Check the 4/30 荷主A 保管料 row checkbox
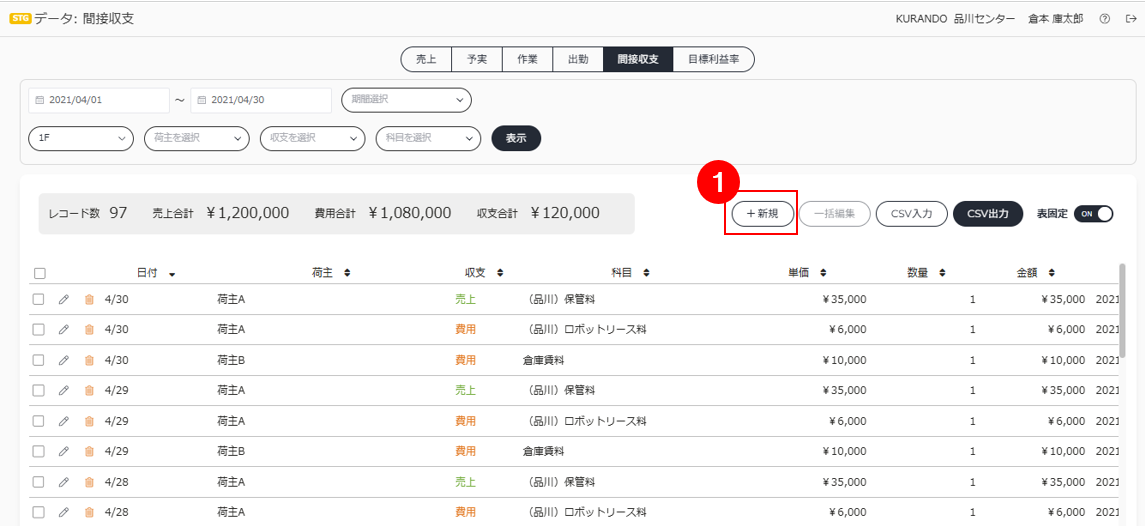Viewport: 1145px width, 526px height. click(39, 299)
